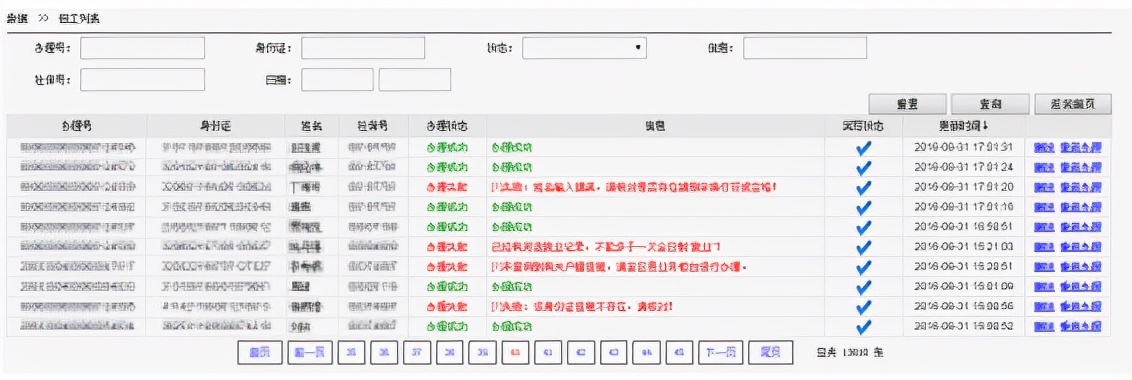Click the green success status in the first row
Image resolution: width=1132 pixels, height=380 pixels.
pos(447,148)
